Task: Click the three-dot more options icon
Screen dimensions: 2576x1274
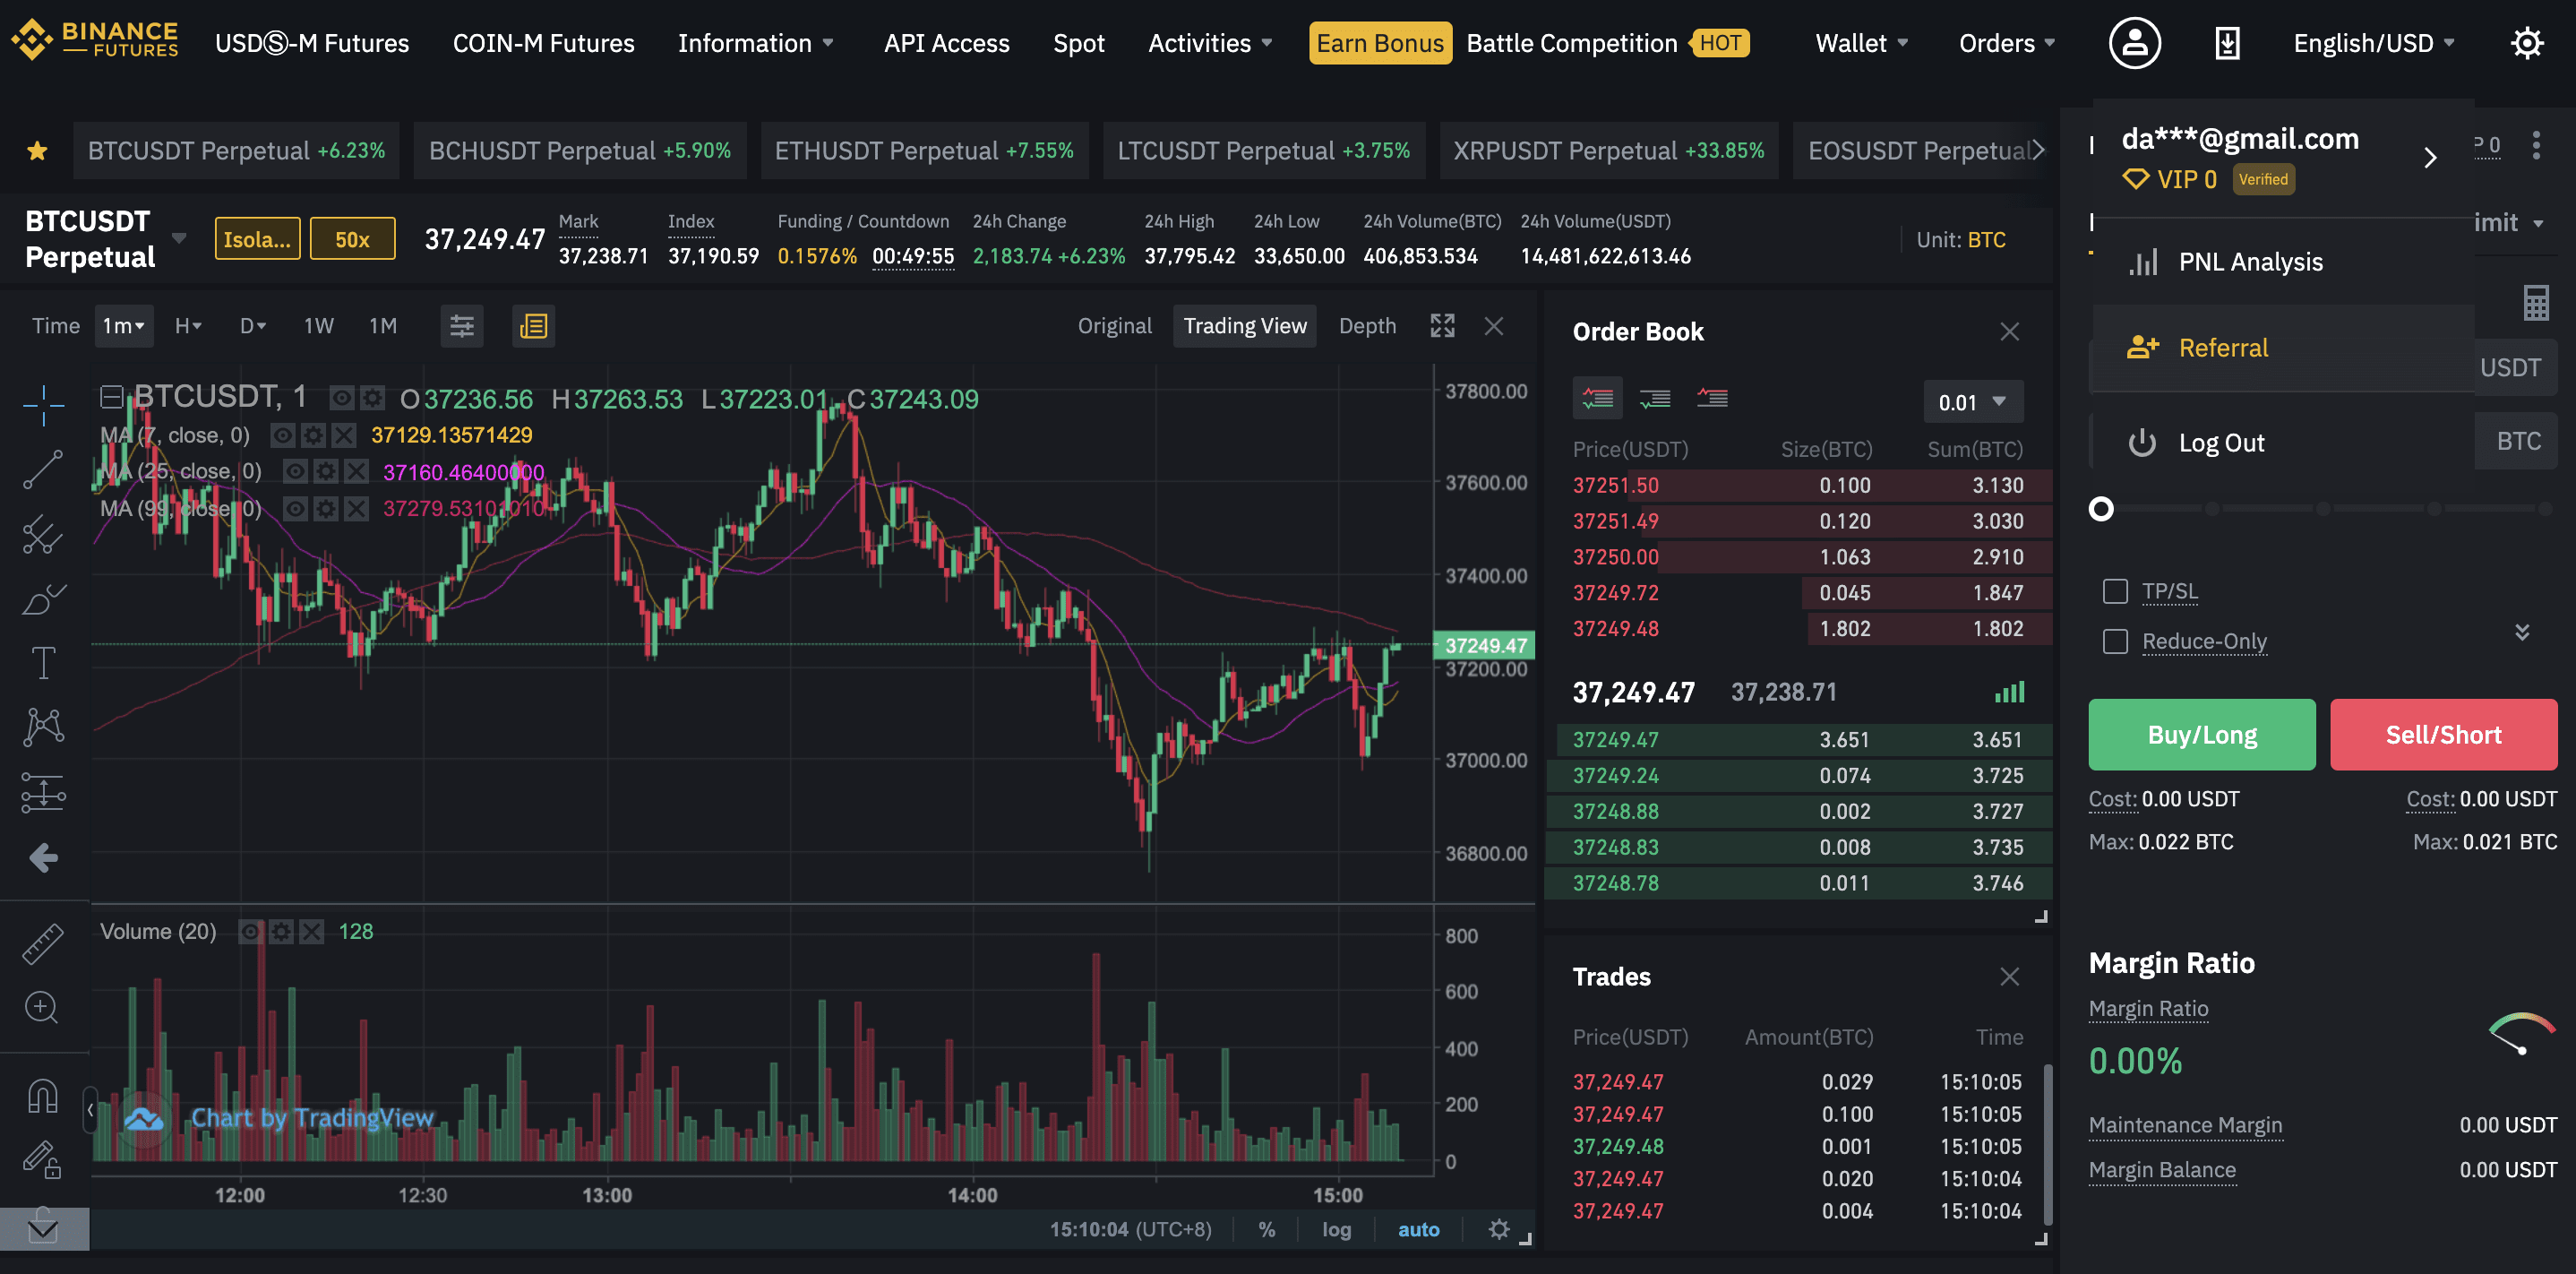Action: click(x=2535, y=146)
